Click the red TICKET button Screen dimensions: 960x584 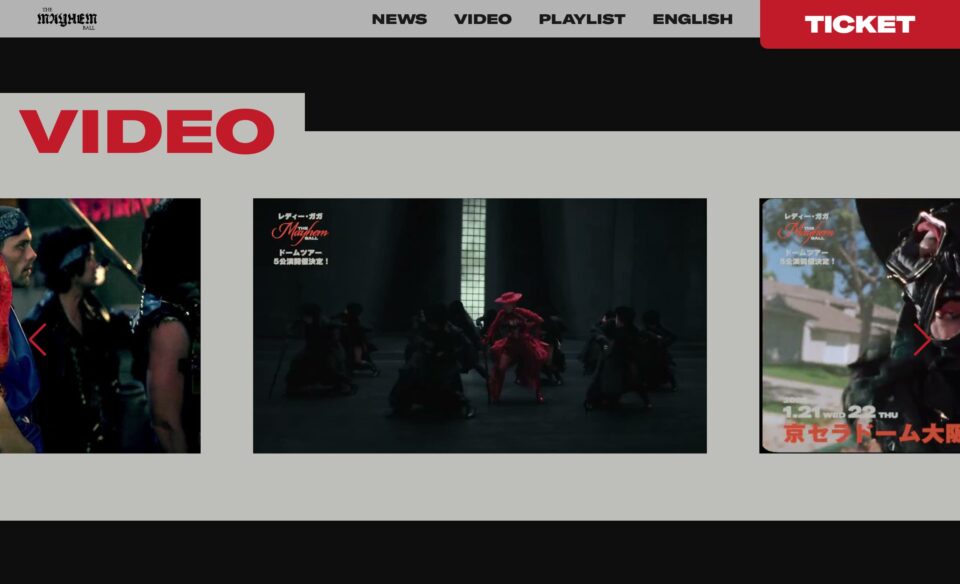pos(860,24)
